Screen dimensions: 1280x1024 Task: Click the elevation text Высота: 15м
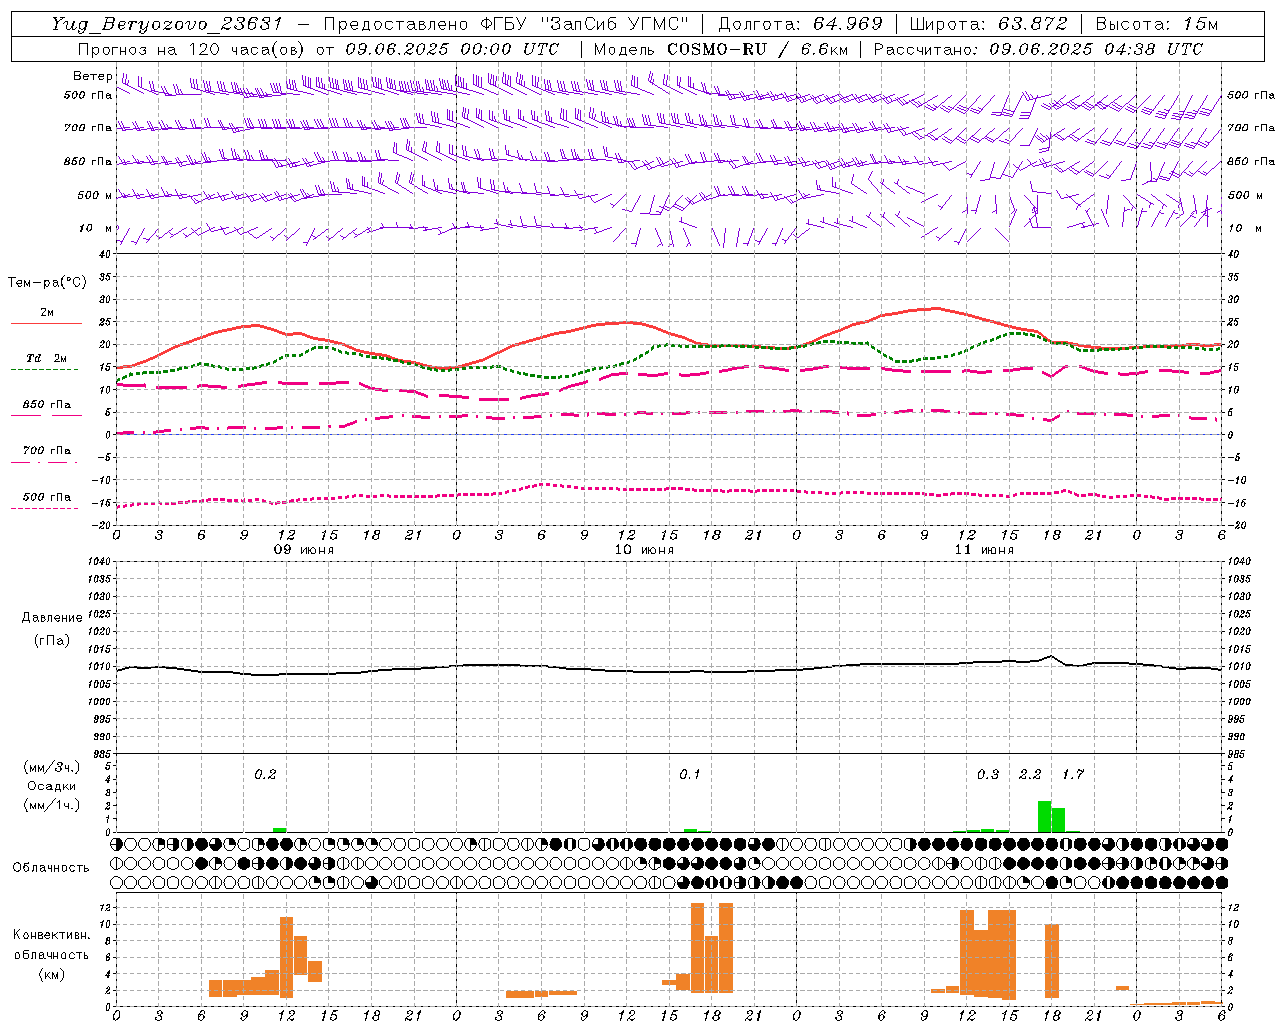point(1157,24)
